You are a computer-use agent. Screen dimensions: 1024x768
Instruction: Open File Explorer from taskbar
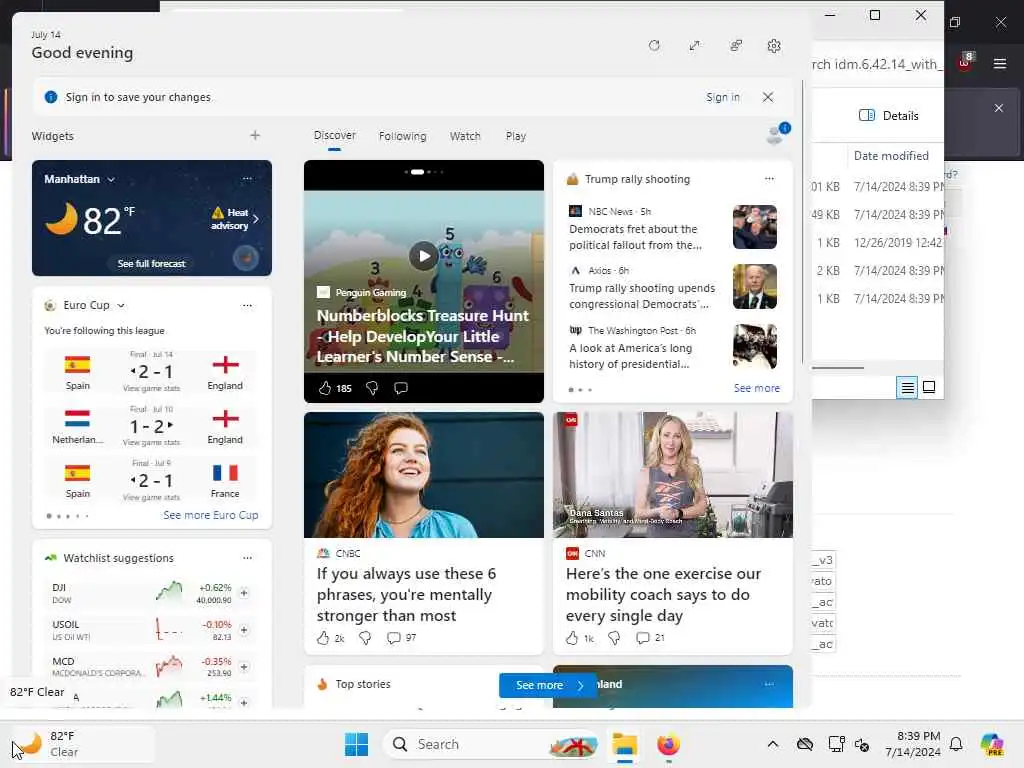coord(624,744)
